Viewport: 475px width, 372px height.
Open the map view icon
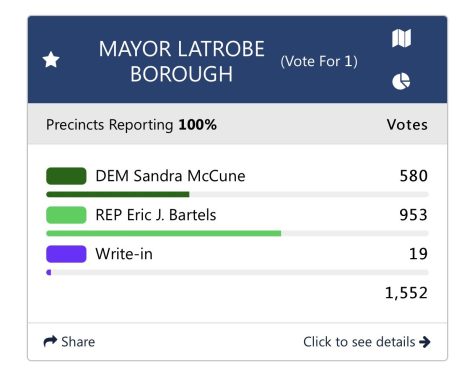[401, 38]
